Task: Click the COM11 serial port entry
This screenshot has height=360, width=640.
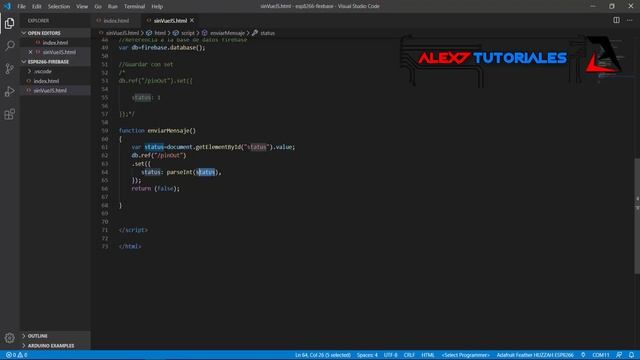Action: [600, 355]
